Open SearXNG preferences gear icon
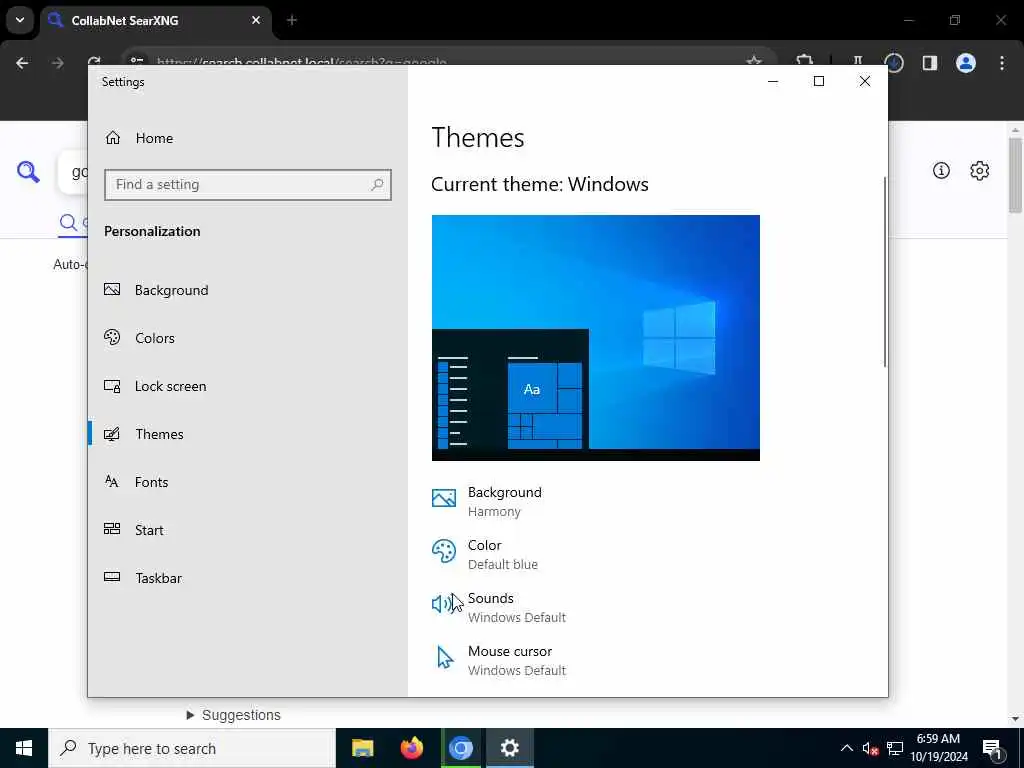Viewport: 1024px width, 768px height. [980, 170]
